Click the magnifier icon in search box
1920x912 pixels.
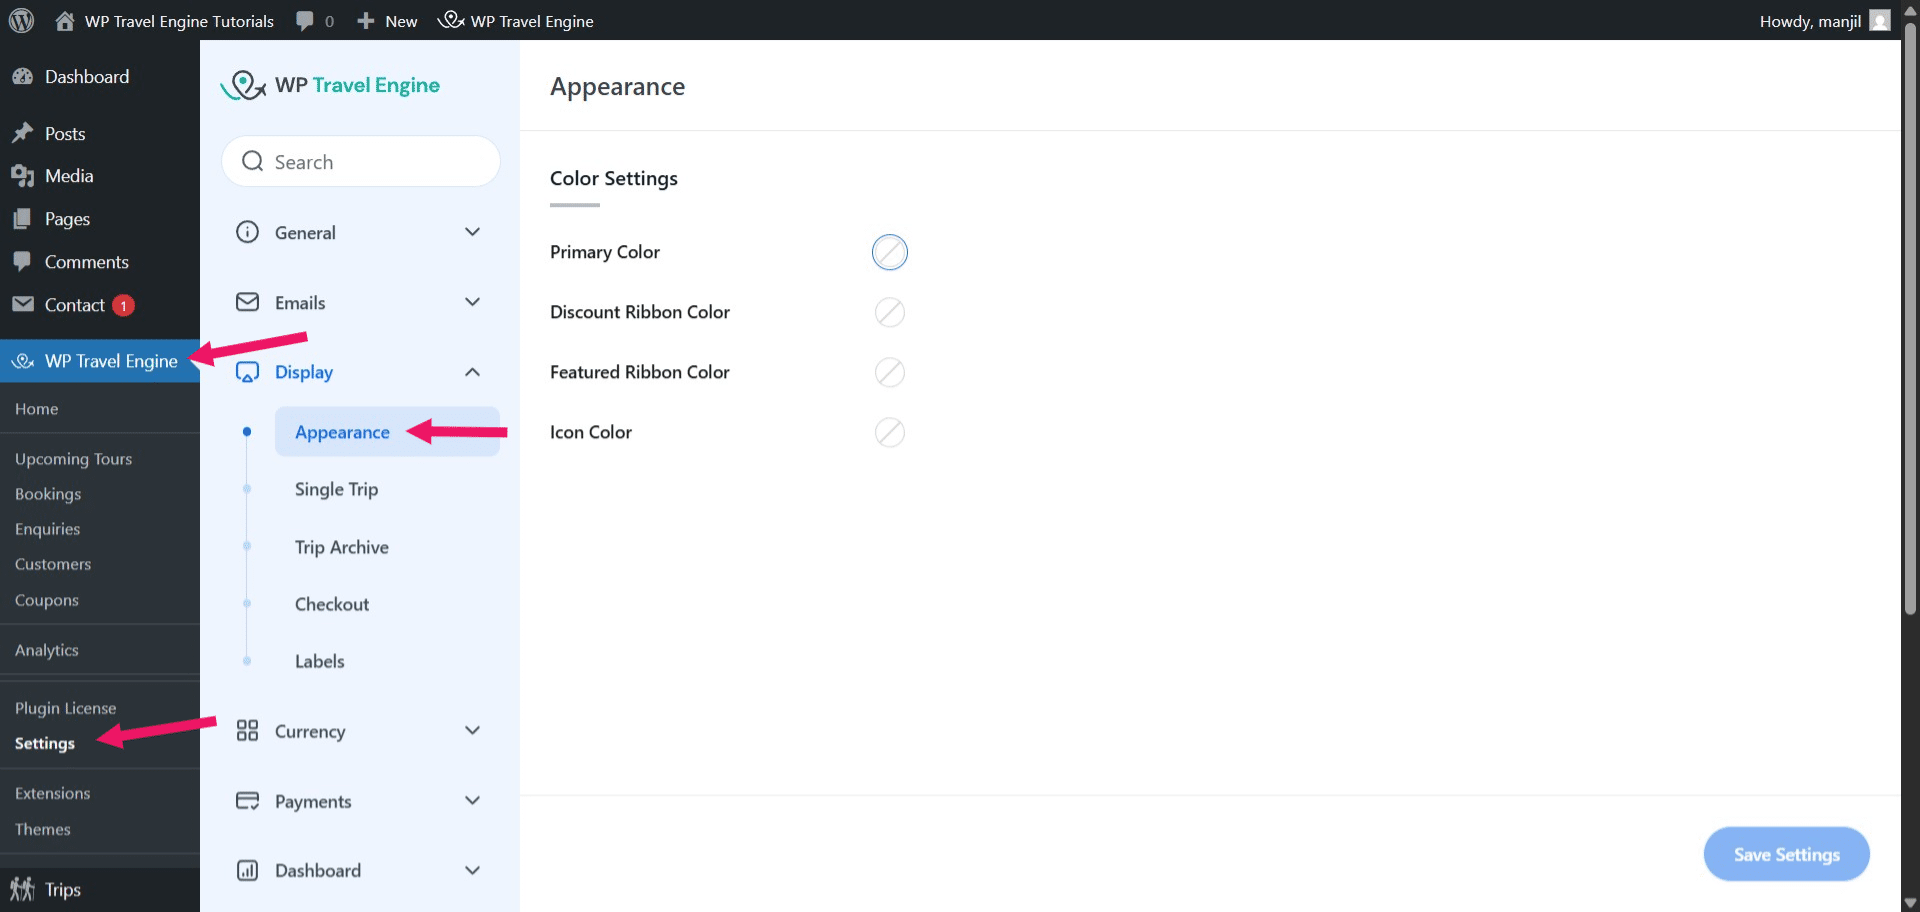[x=253, y=161]
